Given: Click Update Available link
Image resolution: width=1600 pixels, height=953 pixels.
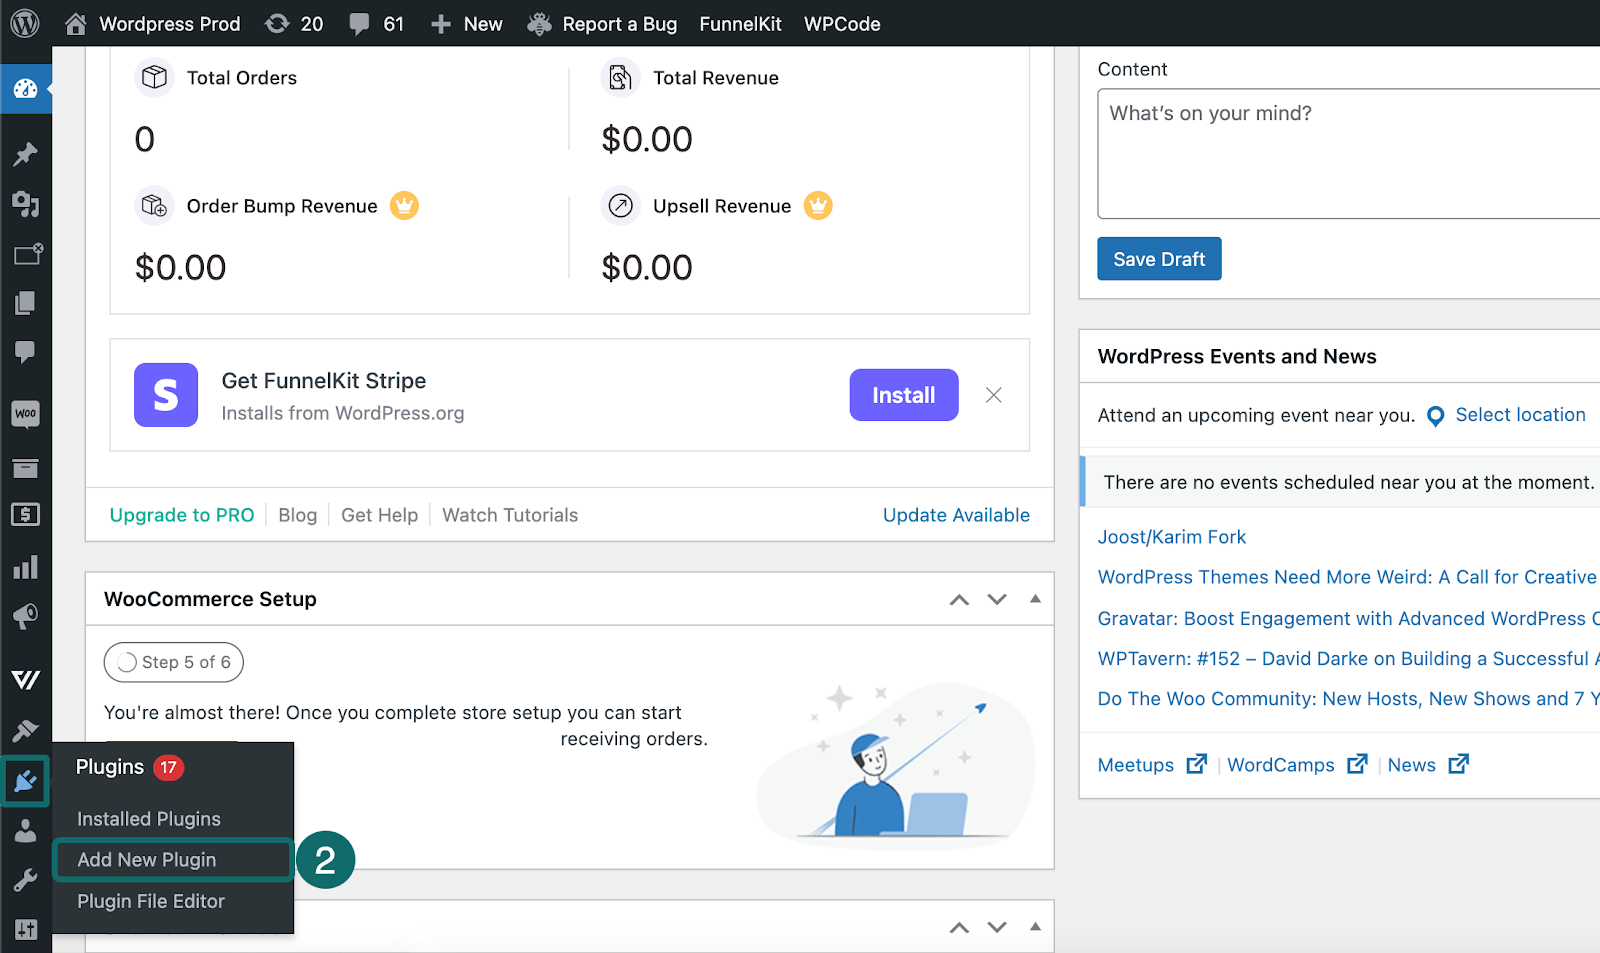Looking at the screenshot, I should 956,515.
